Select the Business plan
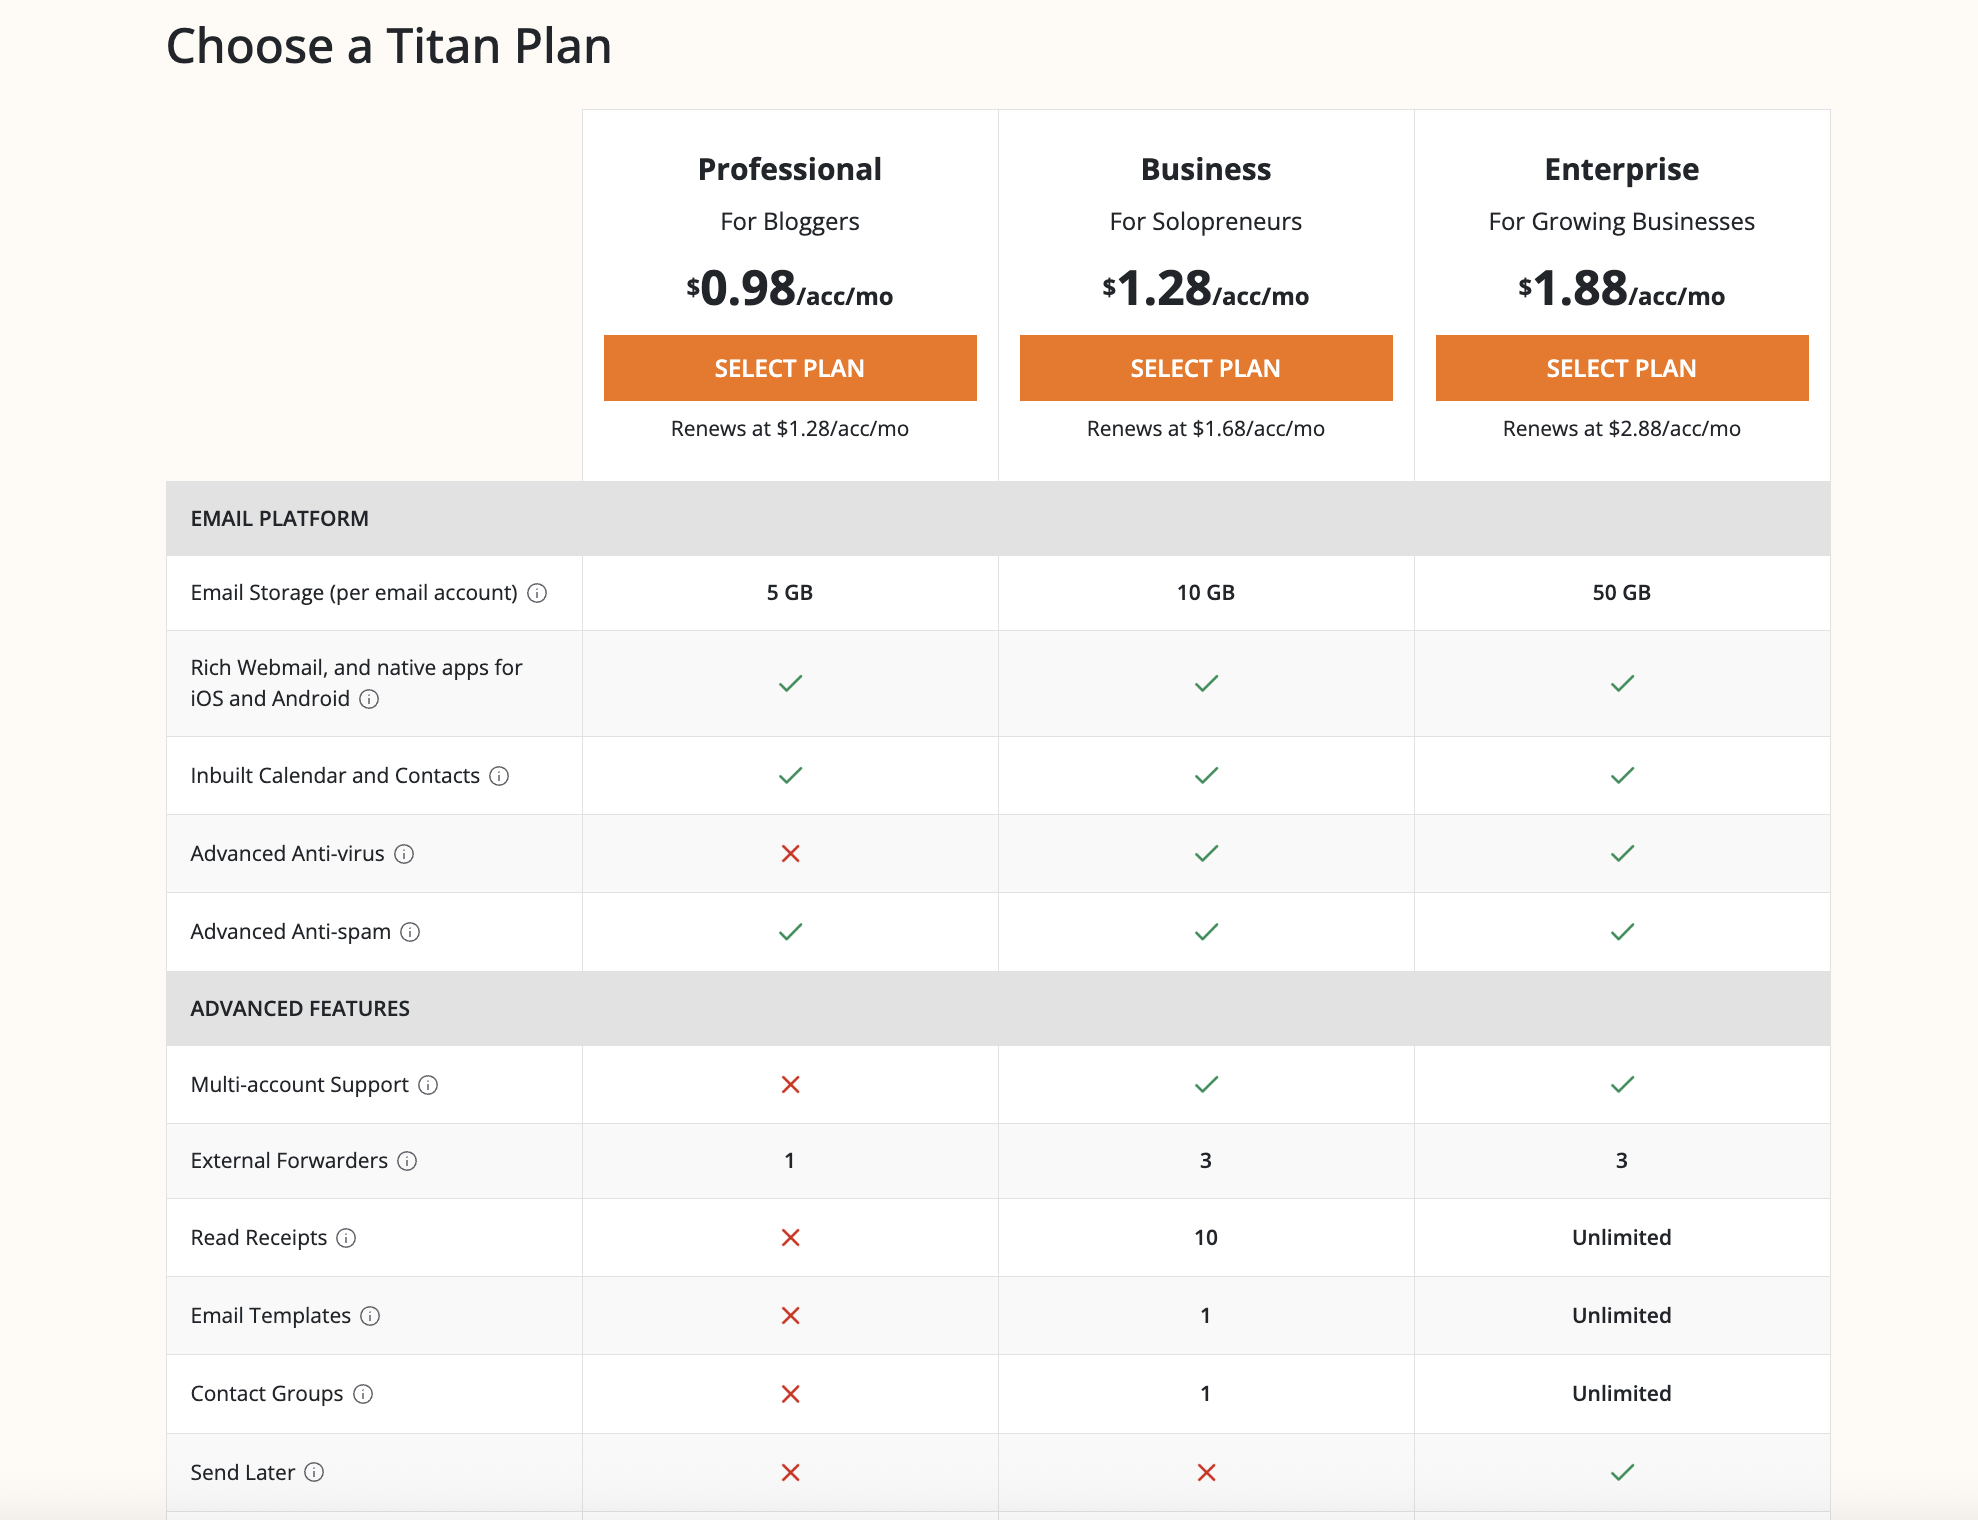The height and width of the screenshot is (1520, 1978). 1206,368
